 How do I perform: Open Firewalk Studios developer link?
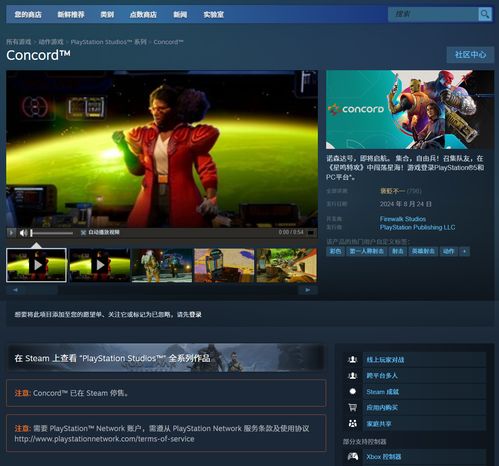click(403, 219)
